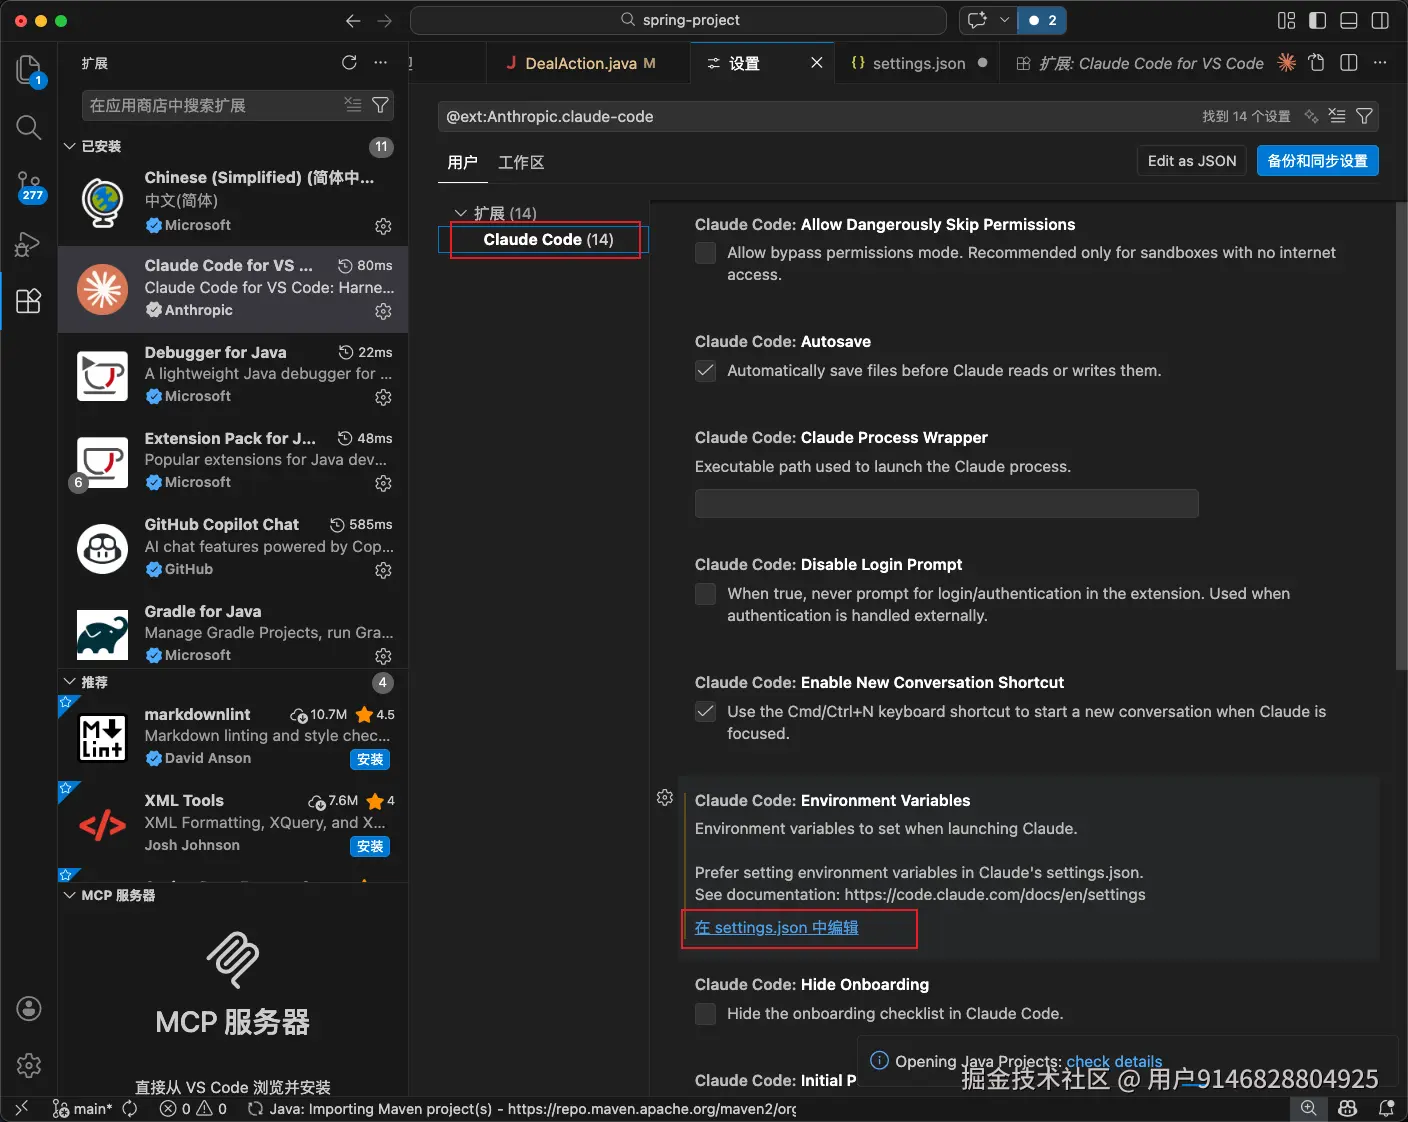
Task: Click the Claude Code spark icon in editor toolbar
Action: pos(1287,63)
